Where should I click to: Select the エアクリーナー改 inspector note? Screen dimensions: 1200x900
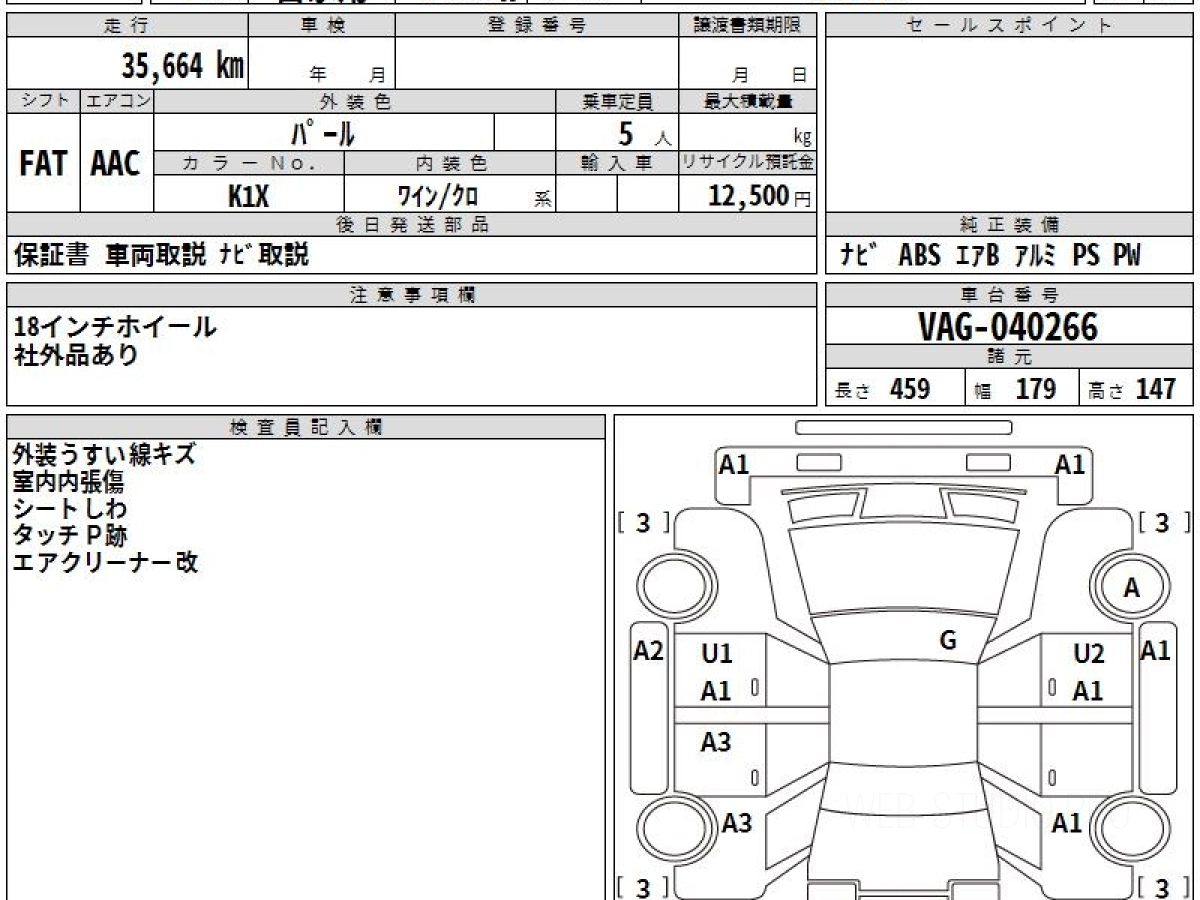click(x=105, y=562)
